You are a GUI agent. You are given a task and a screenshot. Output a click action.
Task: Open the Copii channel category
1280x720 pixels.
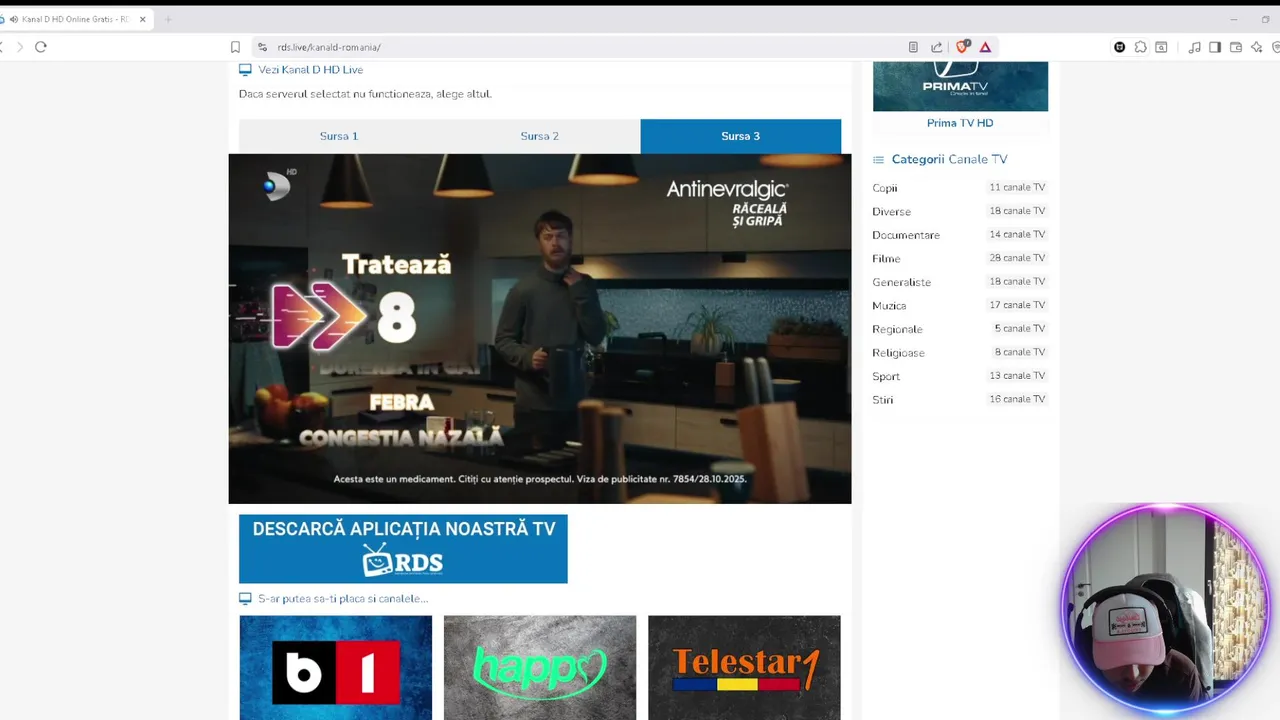(x=885, y=188)
